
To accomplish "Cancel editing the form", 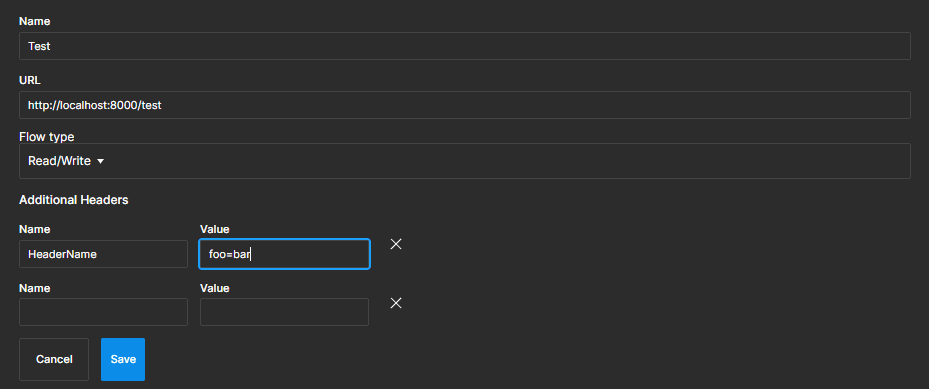I will 54,359.
